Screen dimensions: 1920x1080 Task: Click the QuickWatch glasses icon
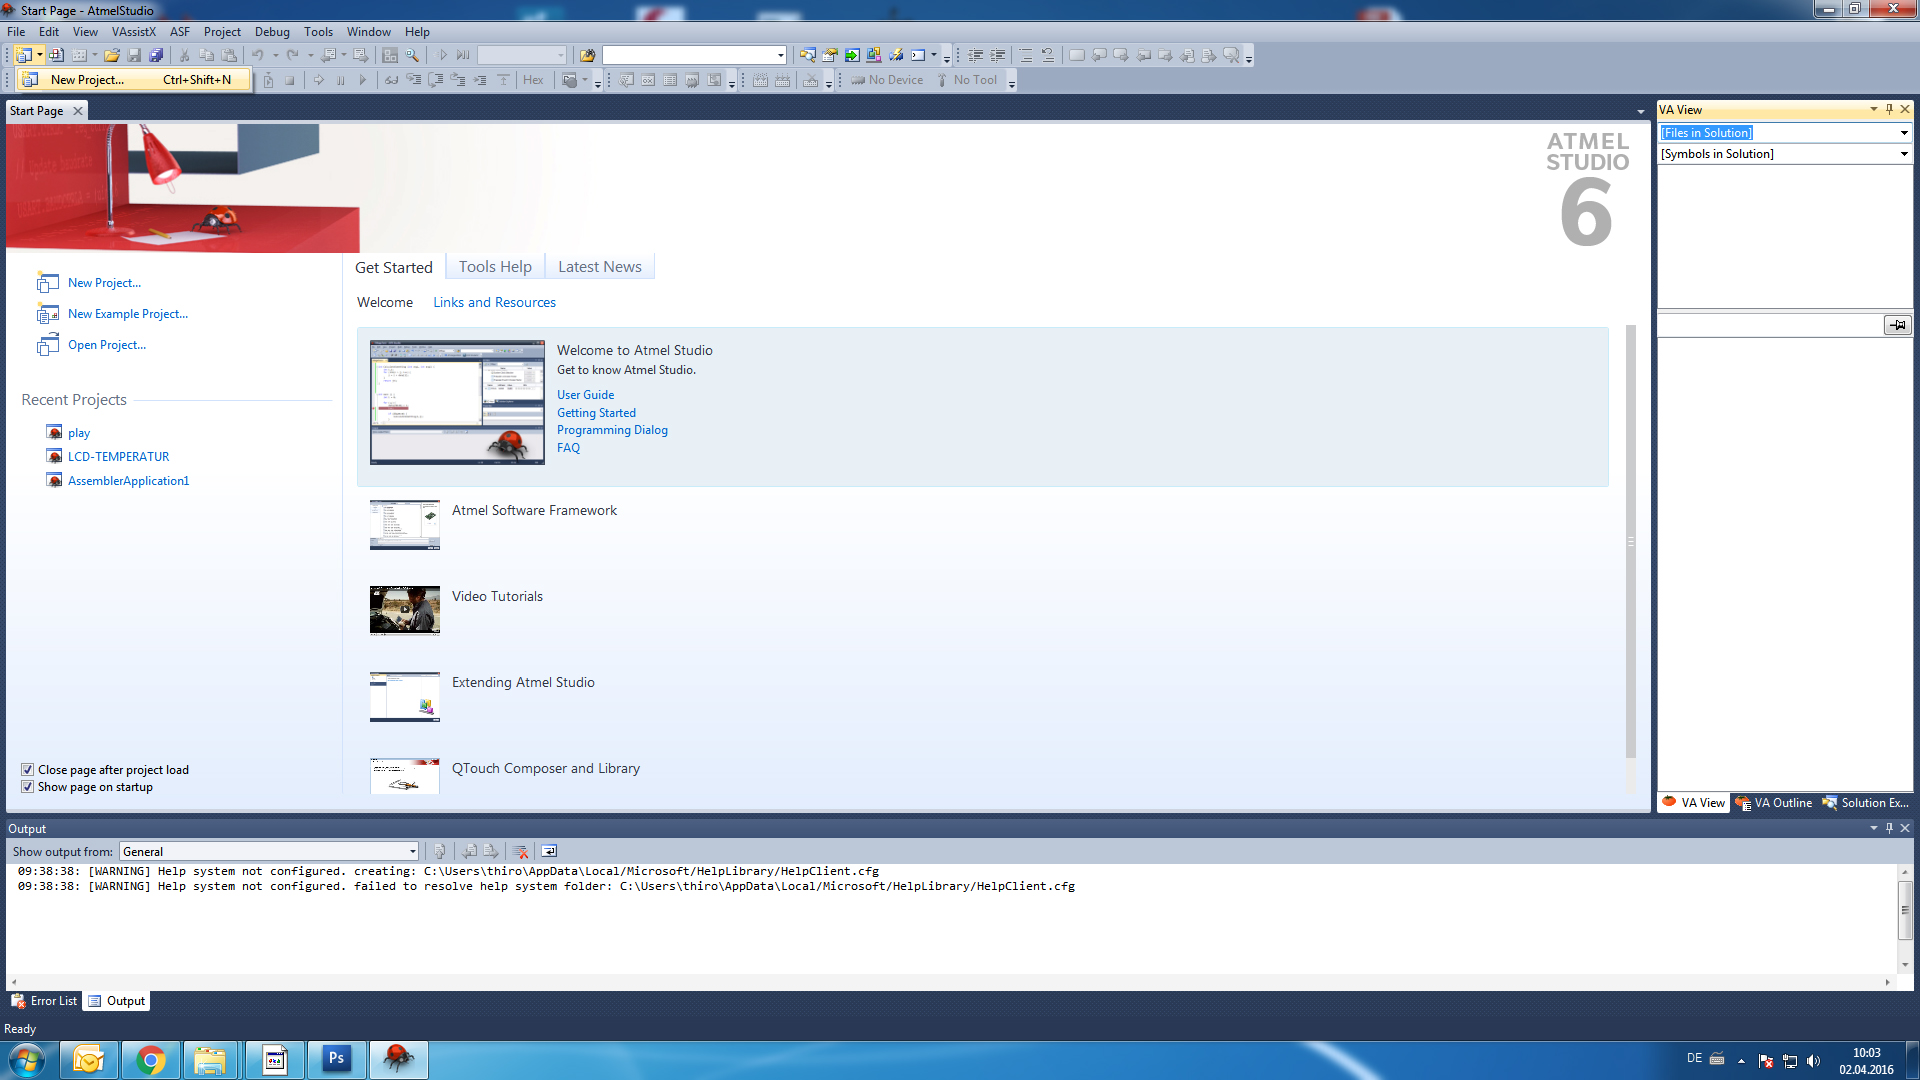[x=391, y=80]
